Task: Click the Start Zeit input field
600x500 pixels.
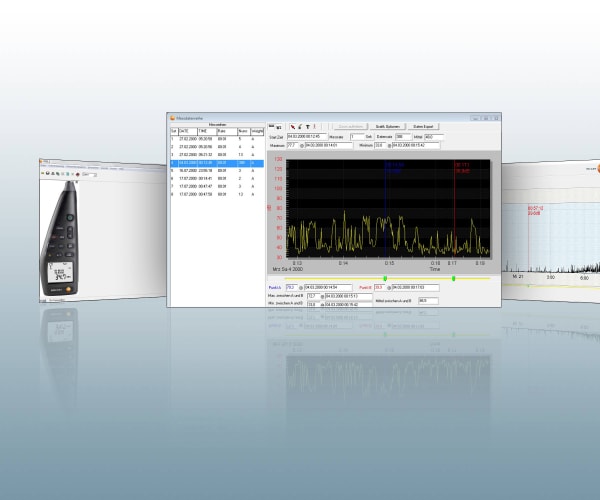Action: [306, 137]
